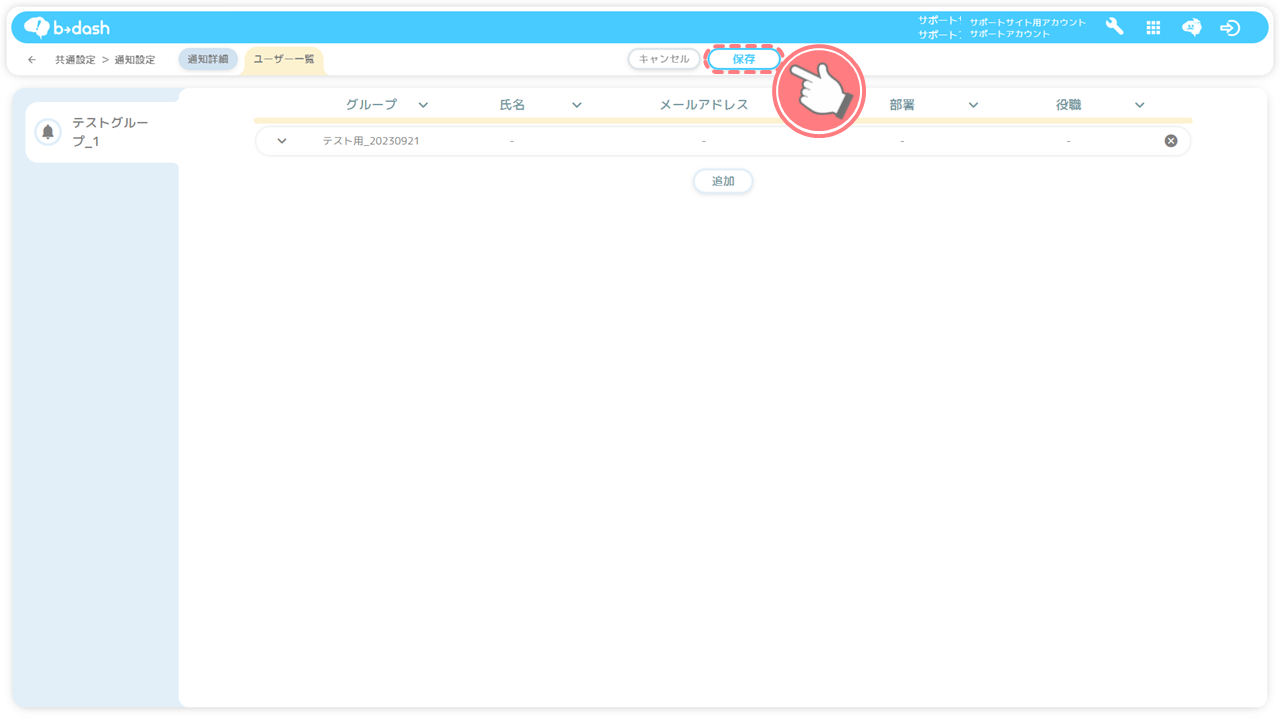Screen dimensions: 1280x720
Task: Open the 通知設定 breadcrumb link
Action: (x=135, y=60)
